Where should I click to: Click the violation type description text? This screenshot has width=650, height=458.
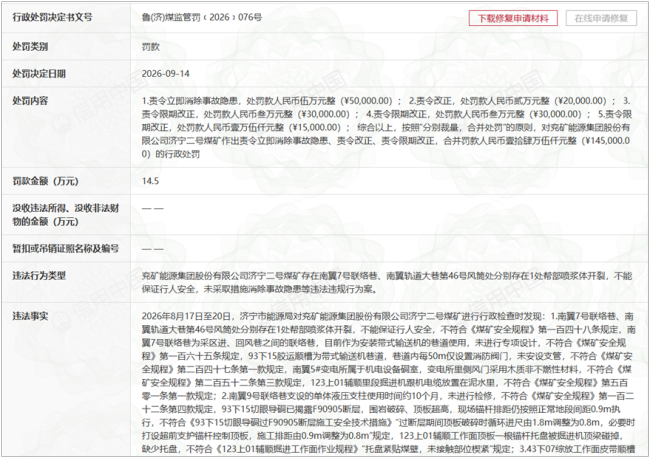[x=386, y=282]
